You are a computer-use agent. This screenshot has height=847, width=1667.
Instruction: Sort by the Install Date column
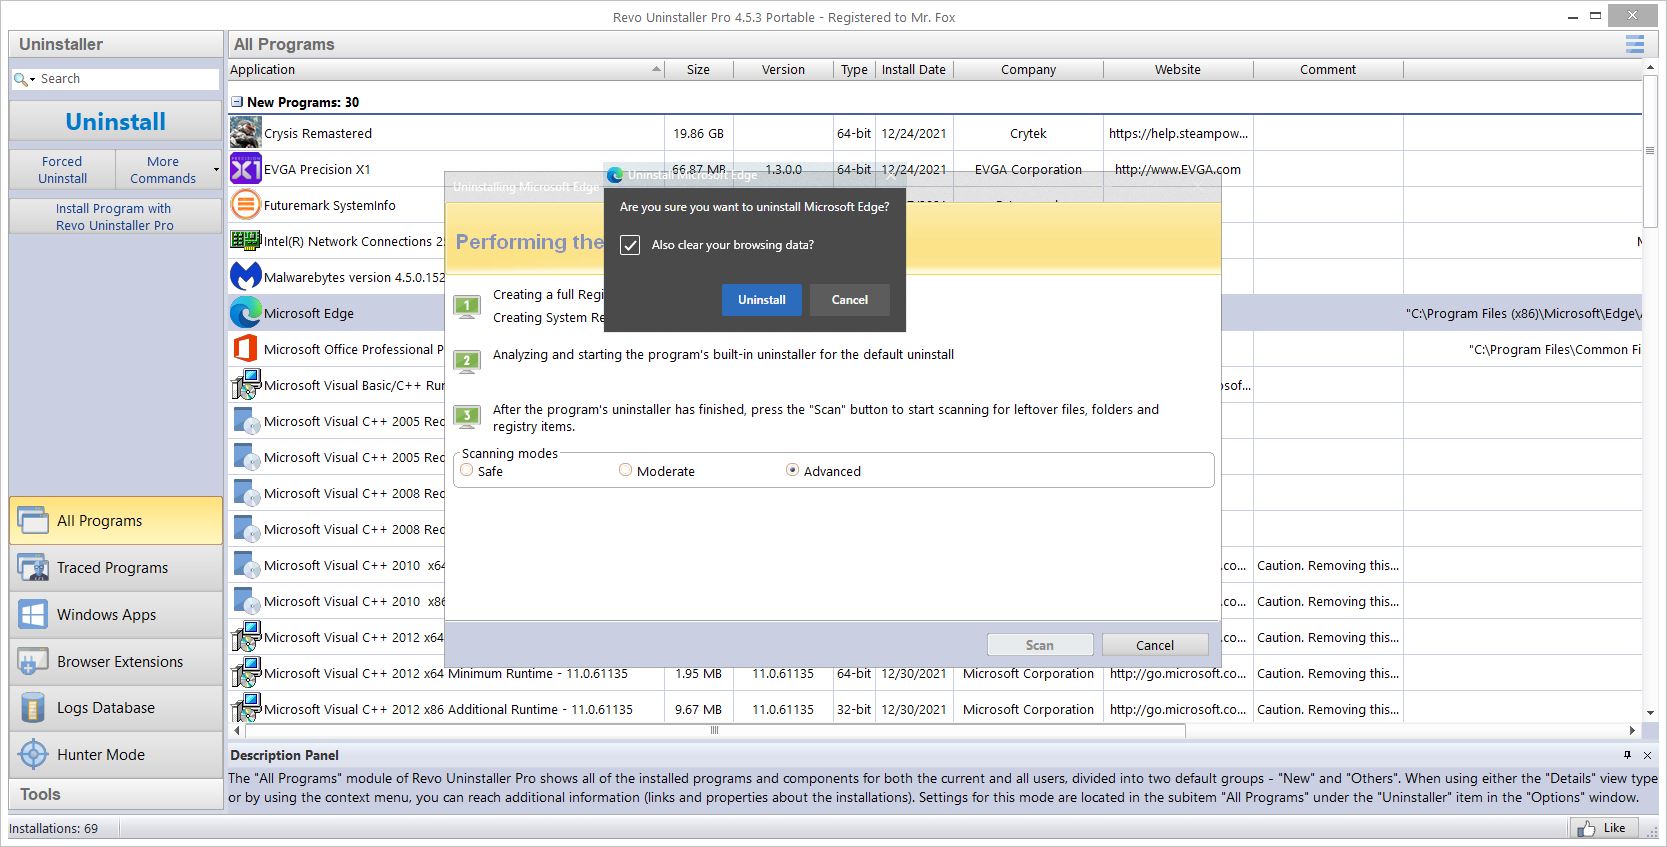click(914, 69)
